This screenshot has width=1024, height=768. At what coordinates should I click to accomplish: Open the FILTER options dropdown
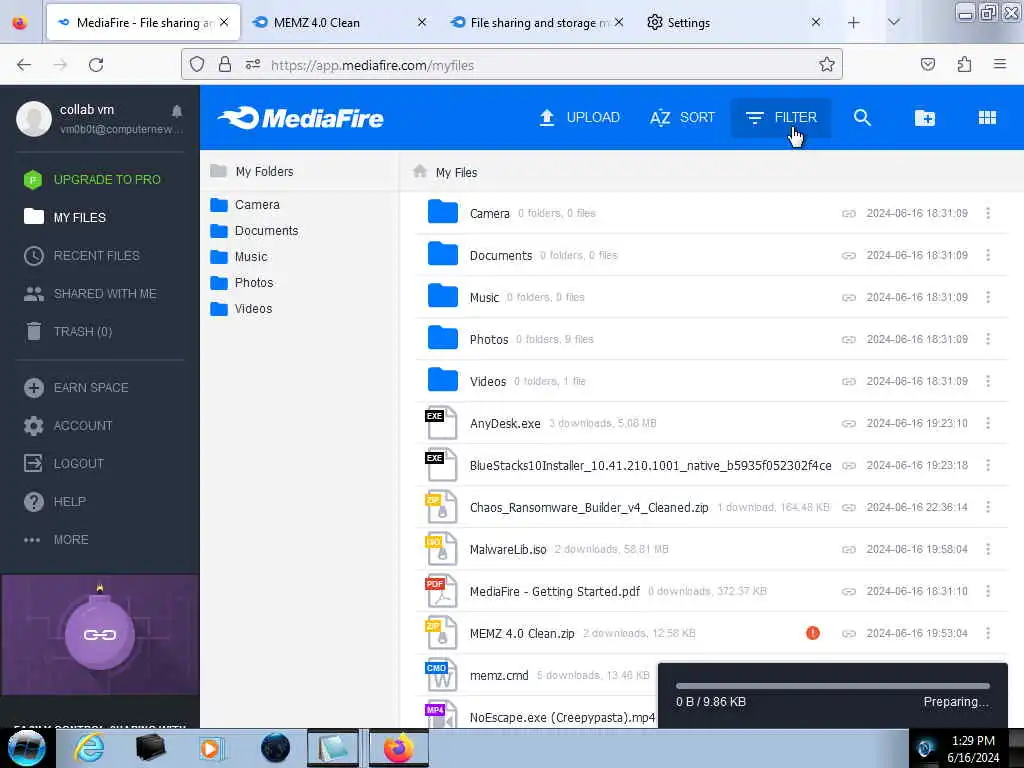[781, 118]
